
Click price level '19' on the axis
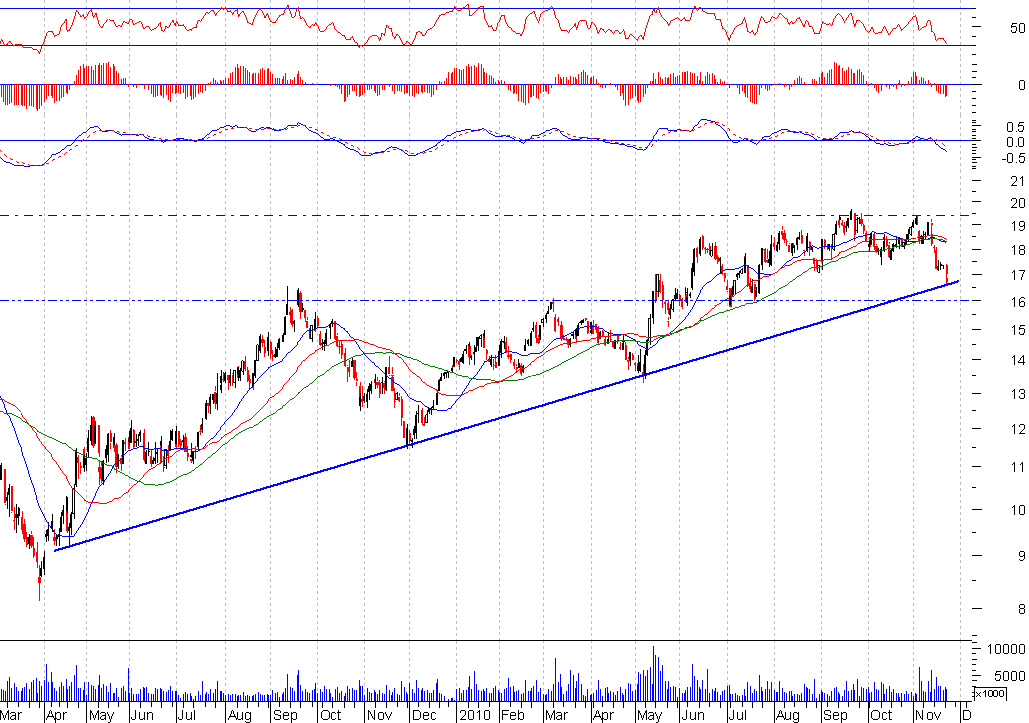point(1018,226)
